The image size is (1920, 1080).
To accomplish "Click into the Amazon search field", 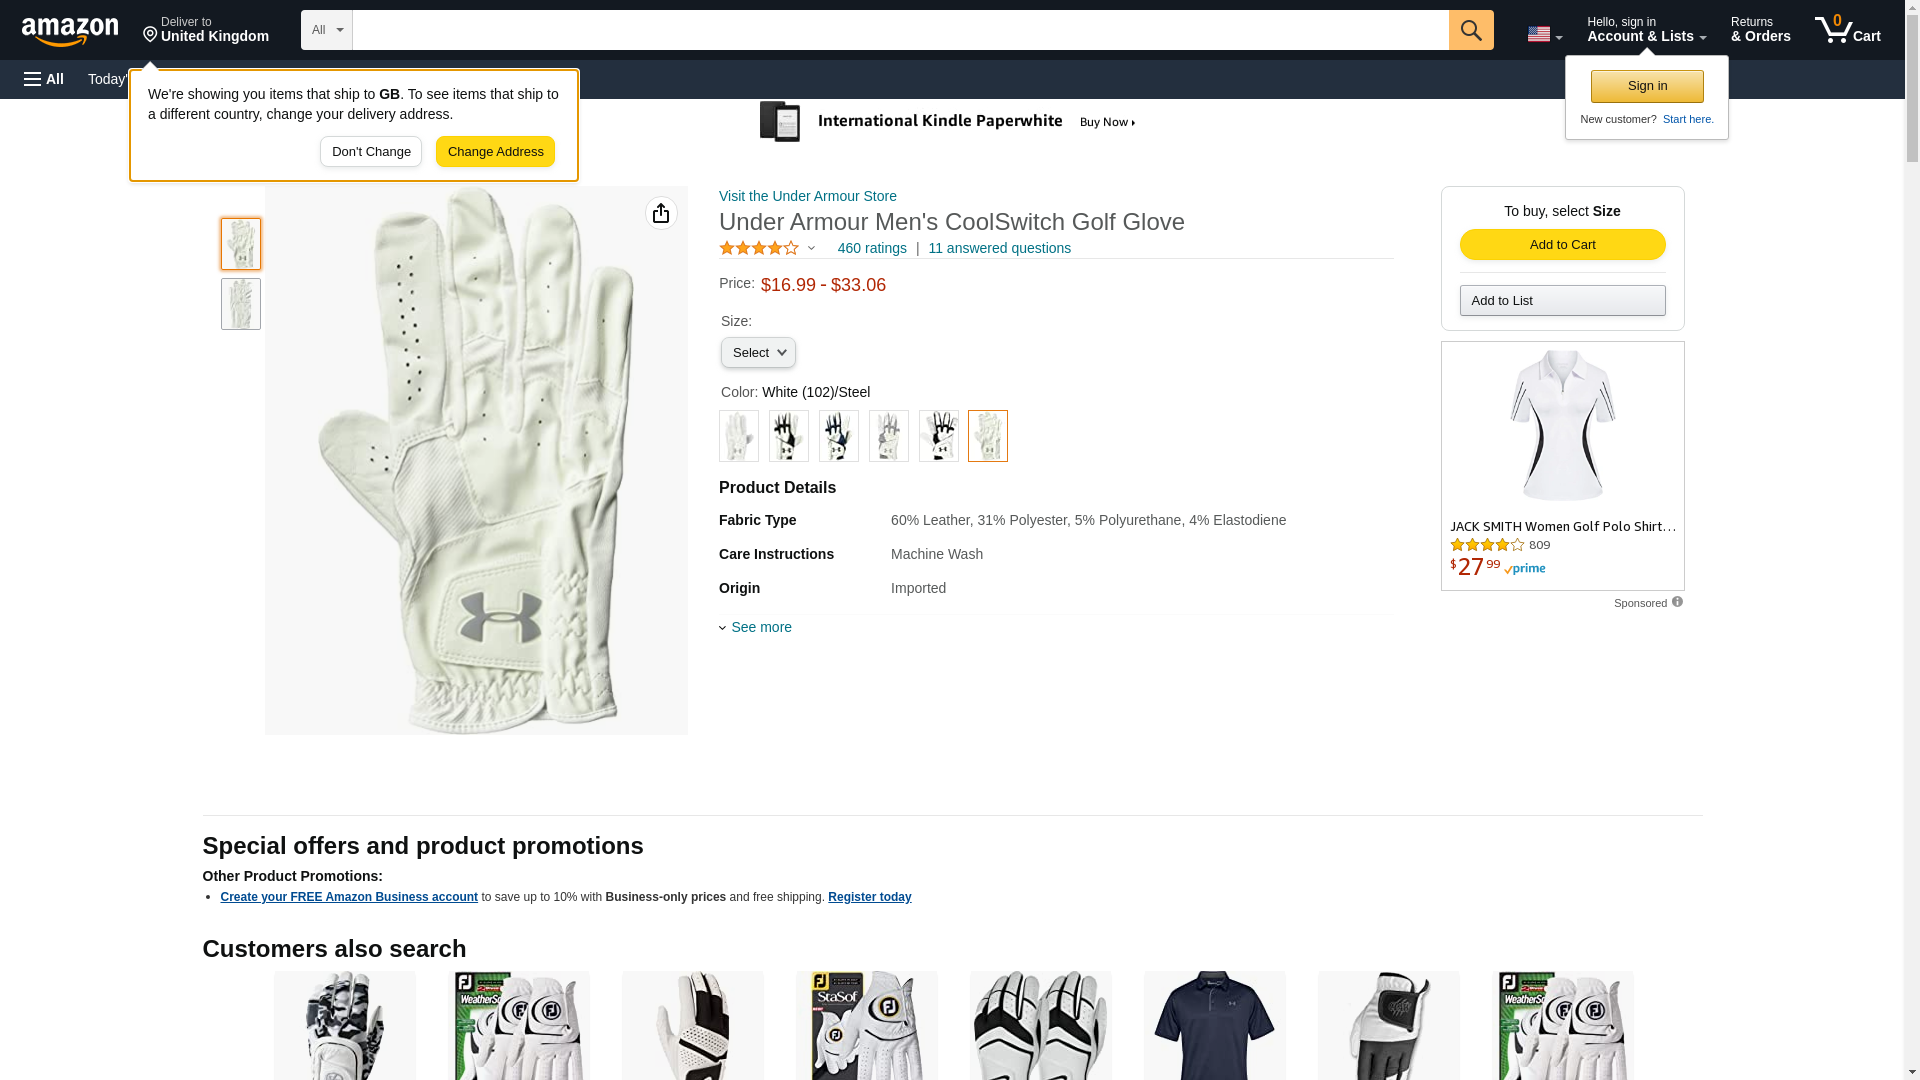I will 900,30.
